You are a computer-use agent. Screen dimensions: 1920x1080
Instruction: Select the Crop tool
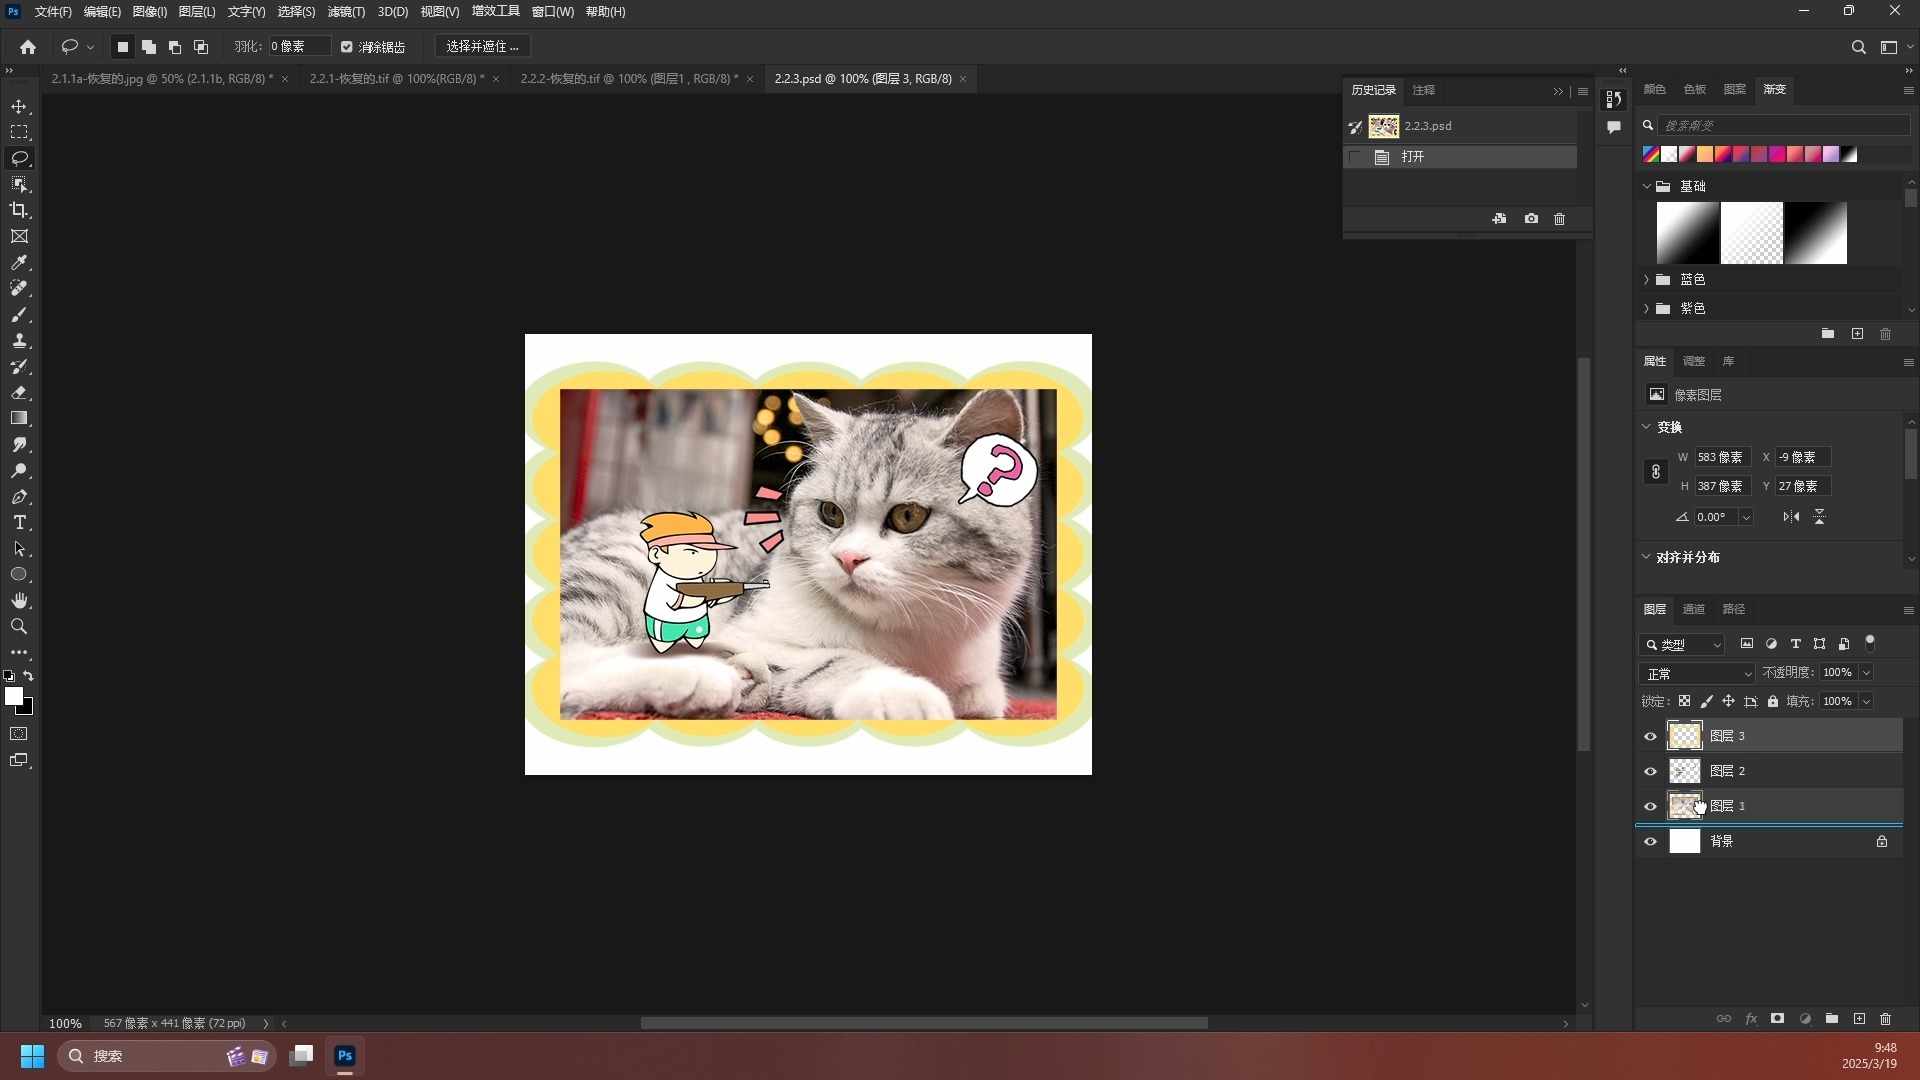click(19, 210)
